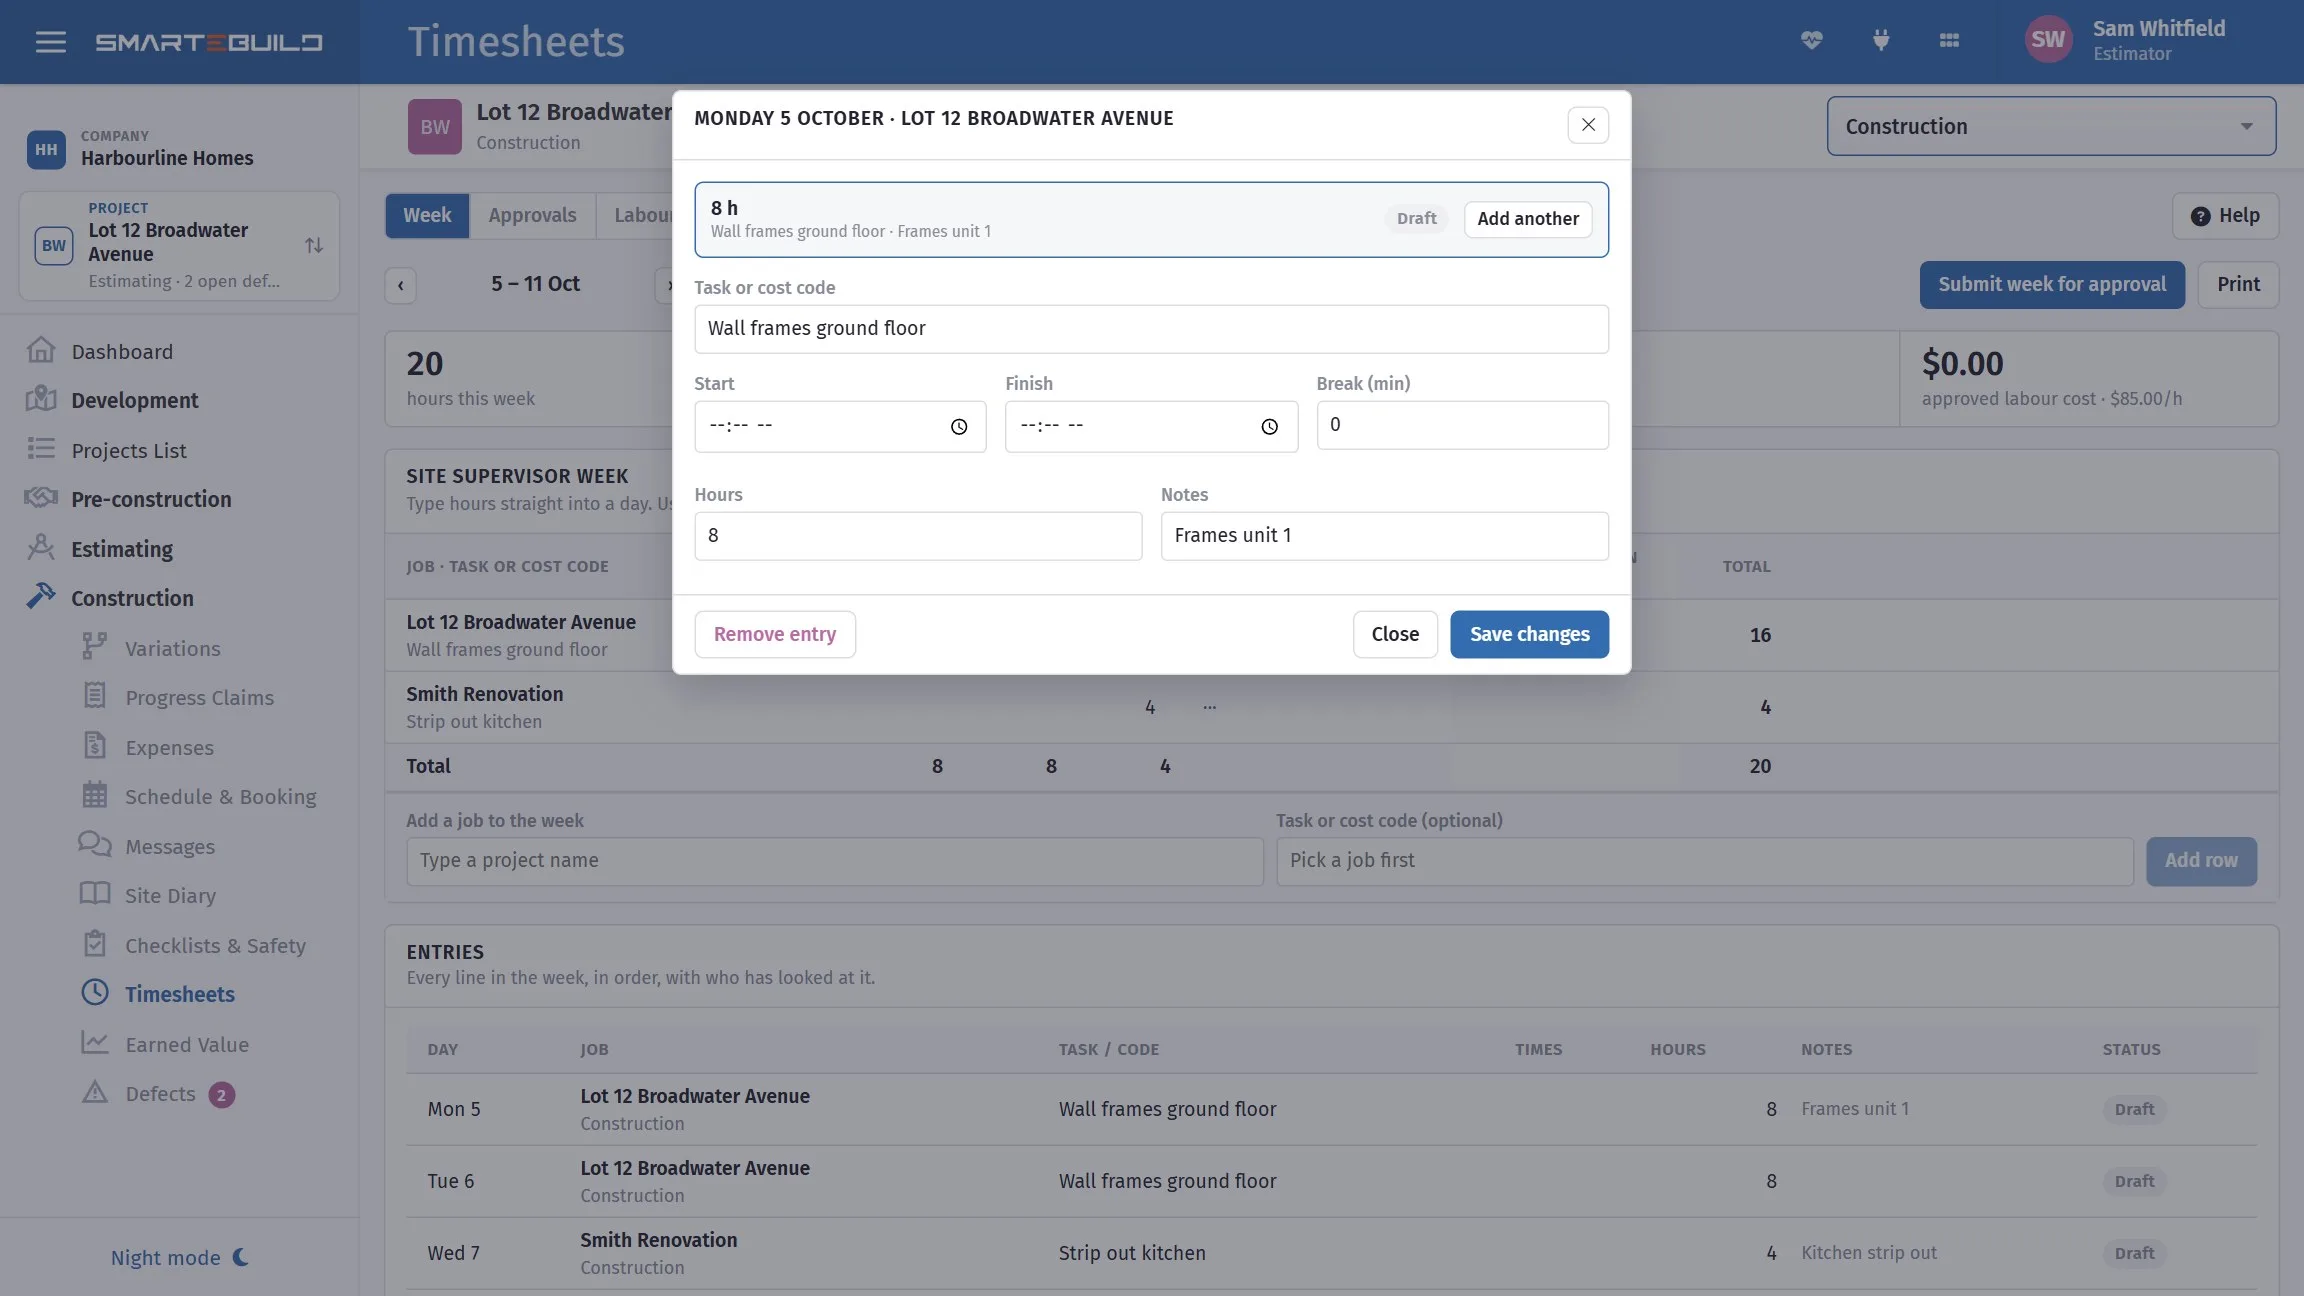Click the Task or cost code field
The image size is (2304, 1296).
click(x=1151, y=329)
